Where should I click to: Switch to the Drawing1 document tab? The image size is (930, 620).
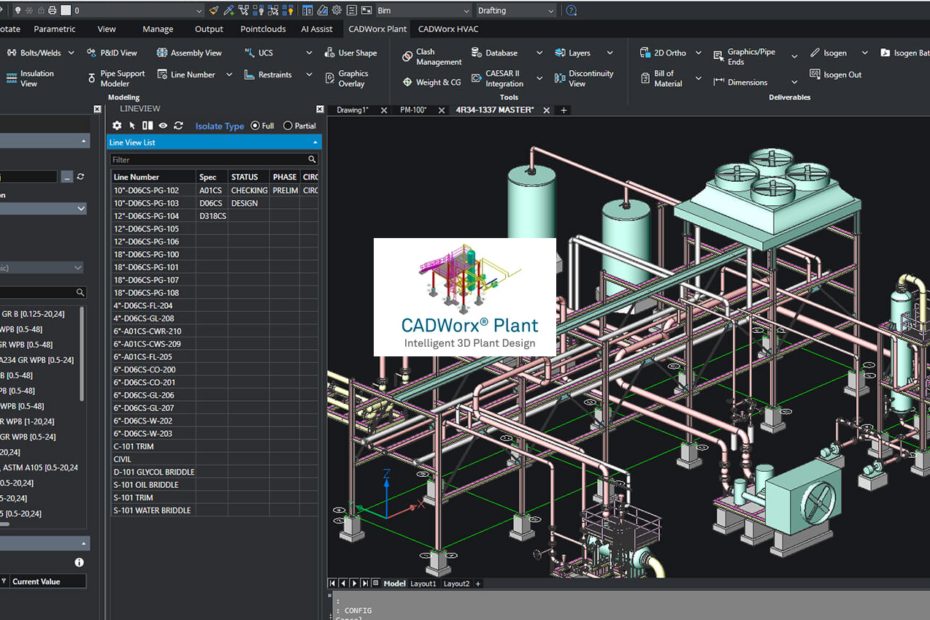coord(352,110)
